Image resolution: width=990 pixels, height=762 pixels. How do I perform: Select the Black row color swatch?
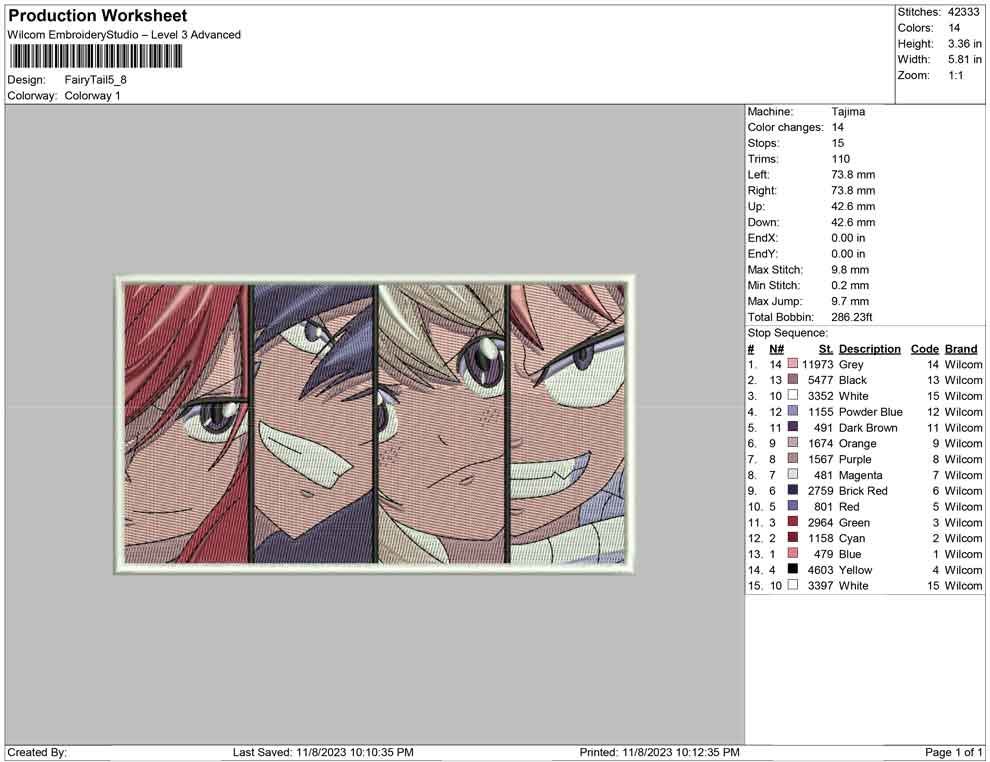(792, 380)
